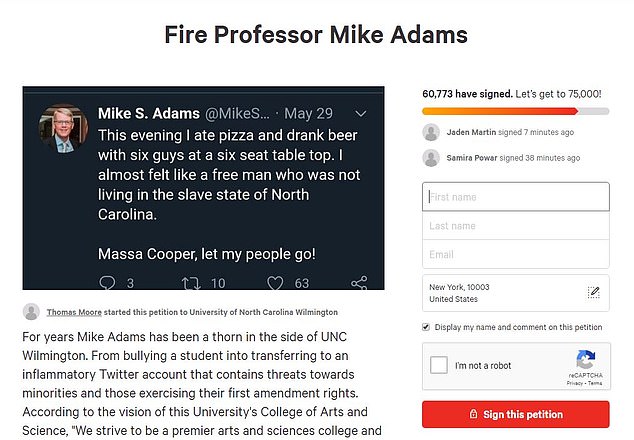Like the tweet with the heart icon
Viewport: 634px width, 440px height.
[275, 284]
